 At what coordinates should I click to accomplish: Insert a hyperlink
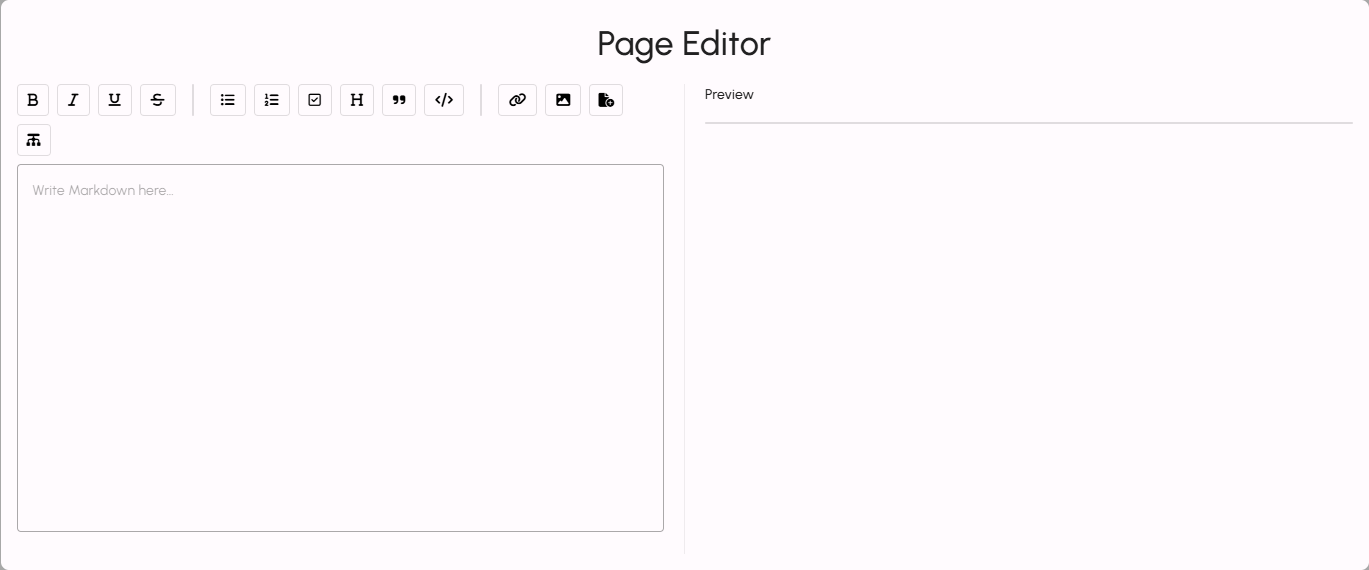tap(517, 100)
